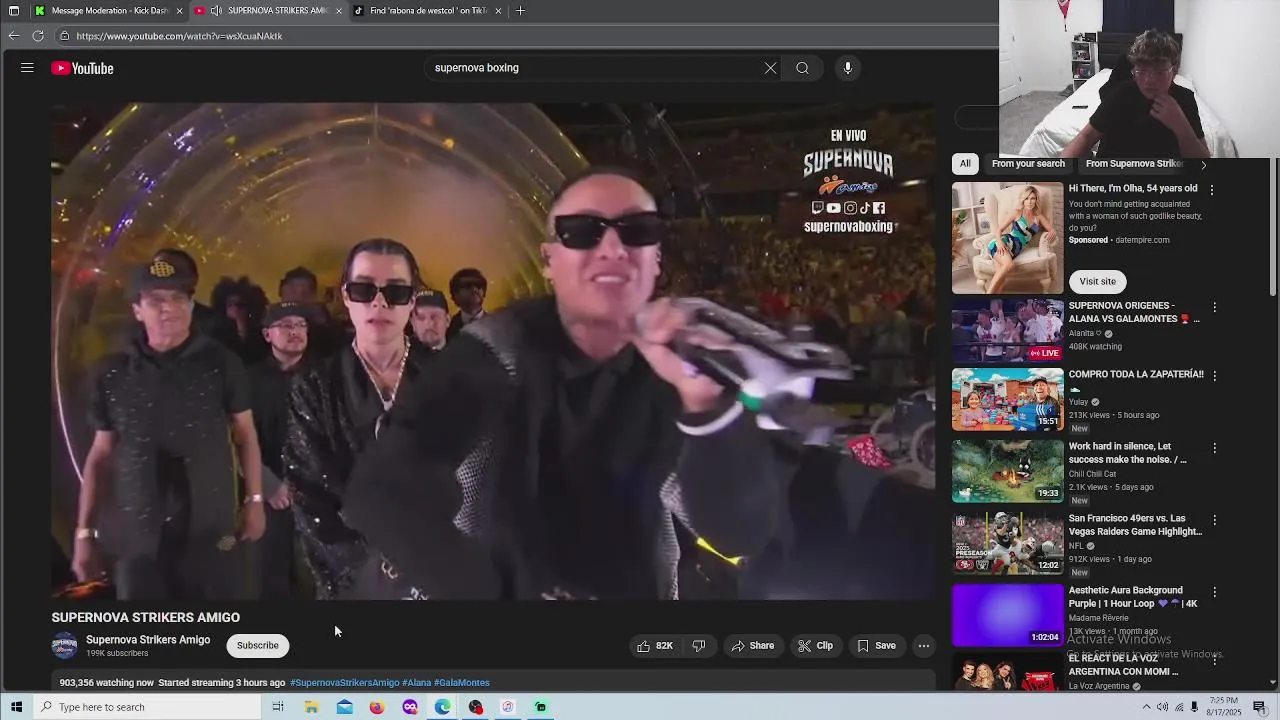Close the TikTok browser tab

(498, 11)
